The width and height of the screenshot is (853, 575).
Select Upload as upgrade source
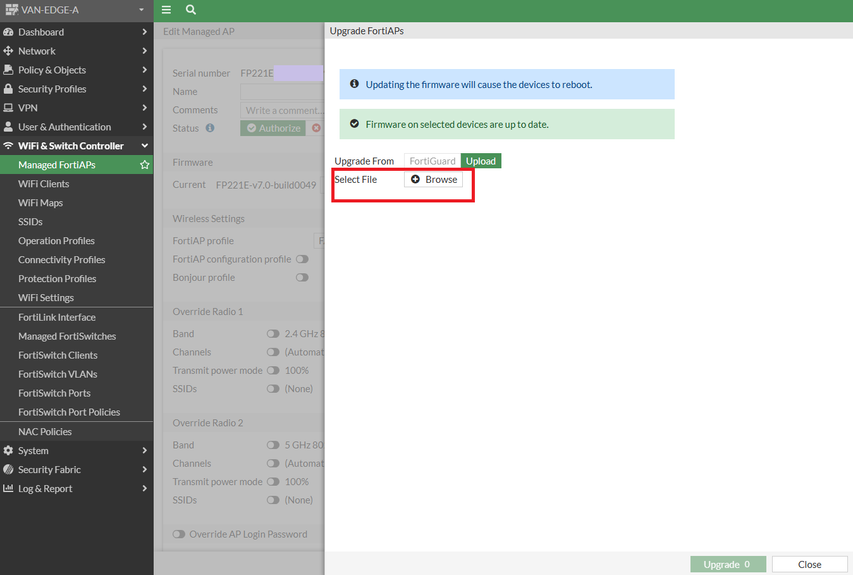click(x=481, y=161)
